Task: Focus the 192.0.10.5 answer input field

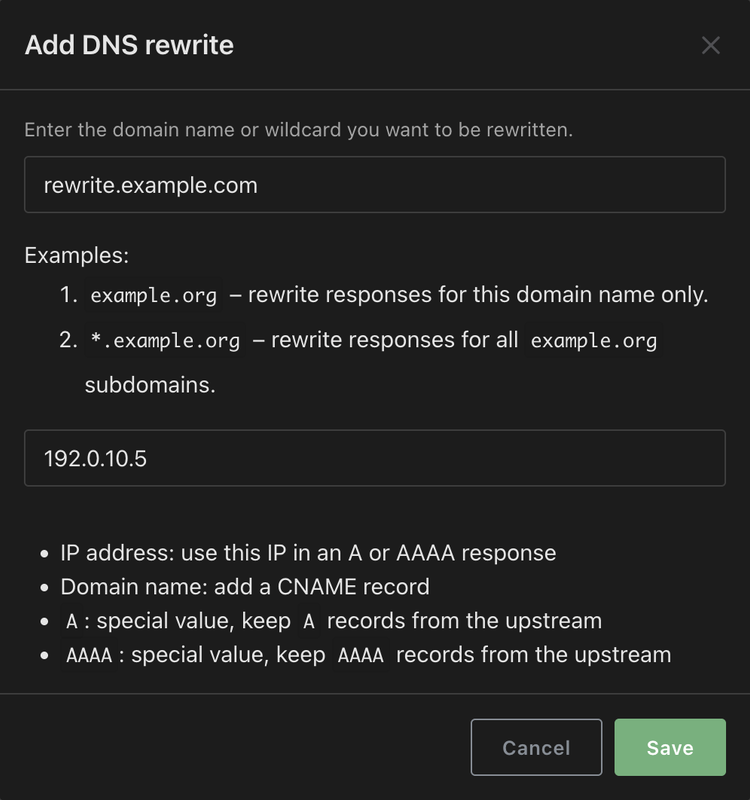Action: pyautogui.click(x=374, y=458)
